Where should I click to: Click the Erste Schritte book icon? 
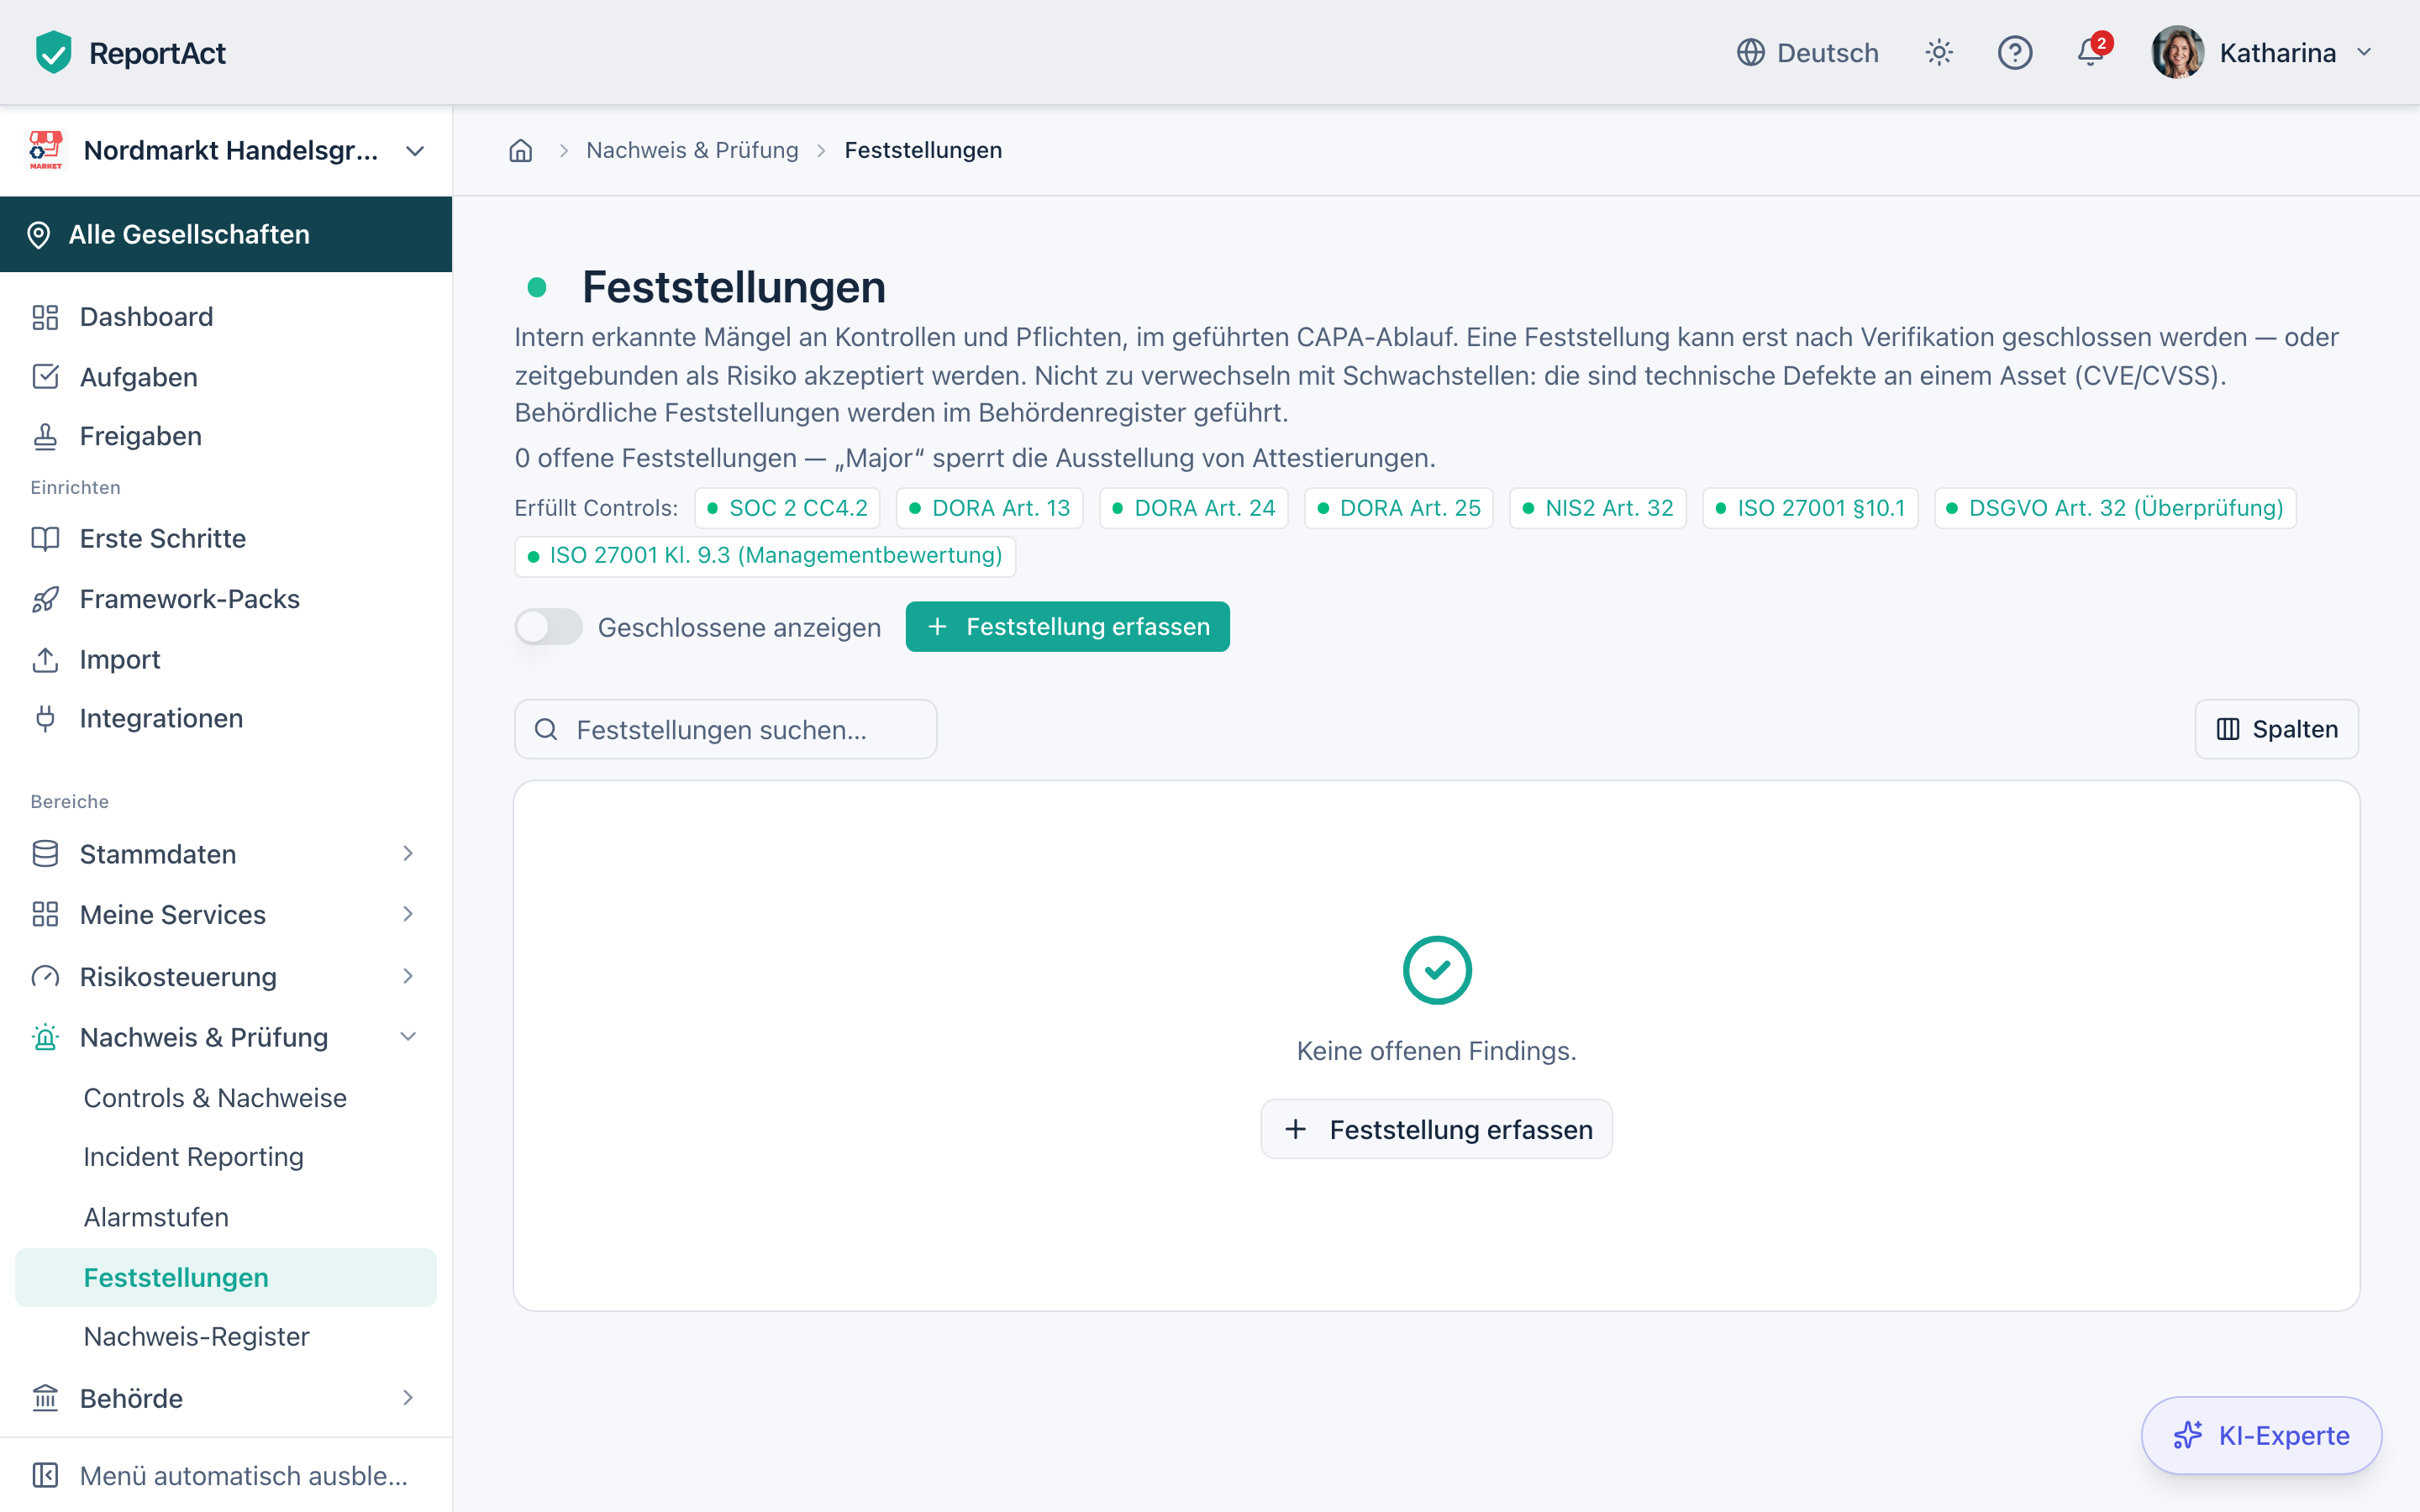click(x=45, y=538)
